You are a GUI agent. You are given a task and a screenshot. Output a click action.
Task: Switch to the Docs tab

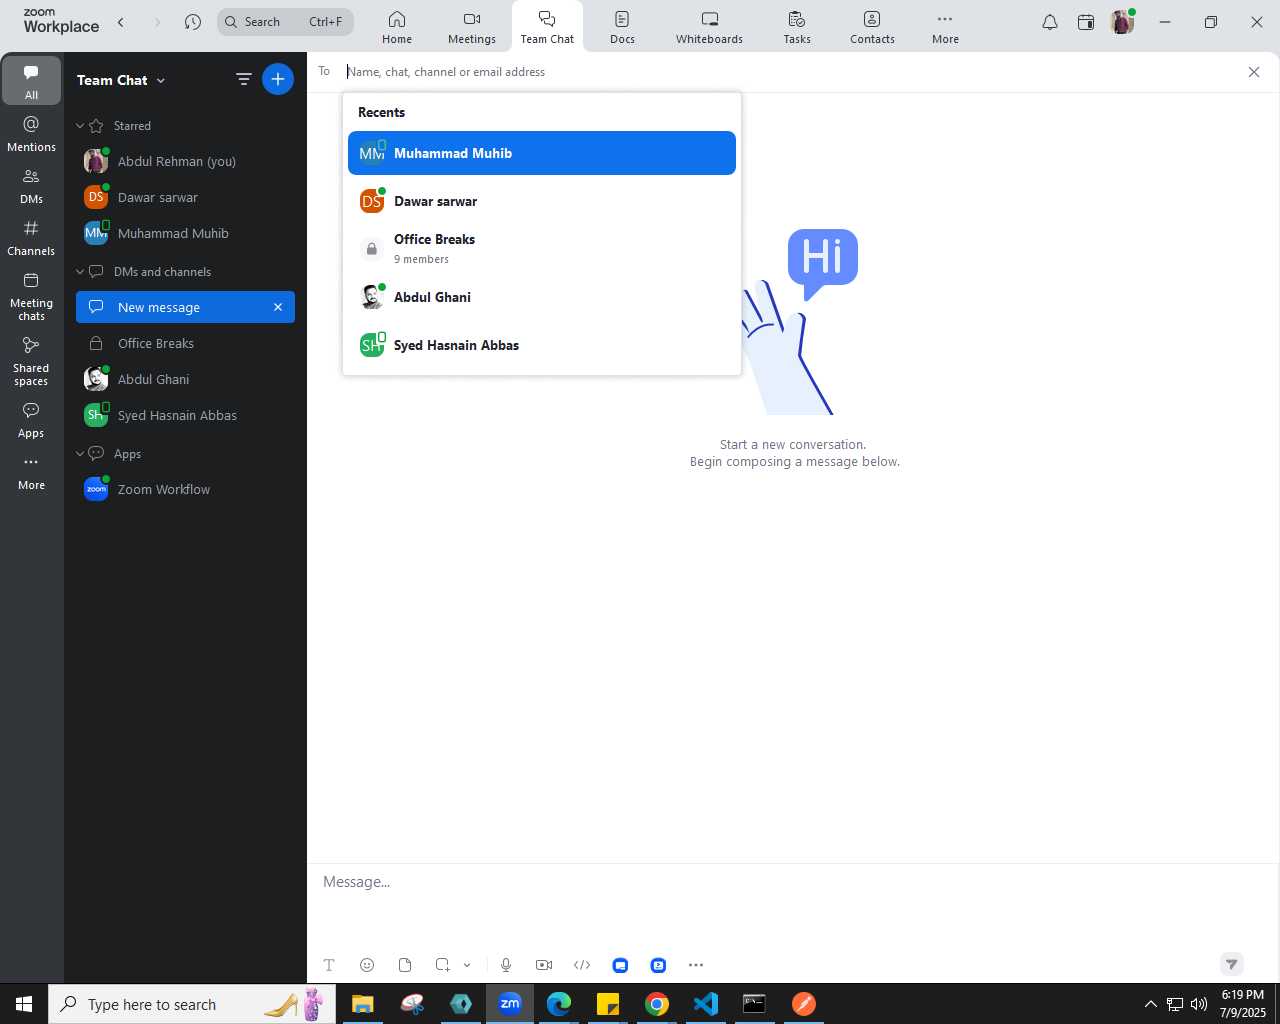(x=622, y=27)
